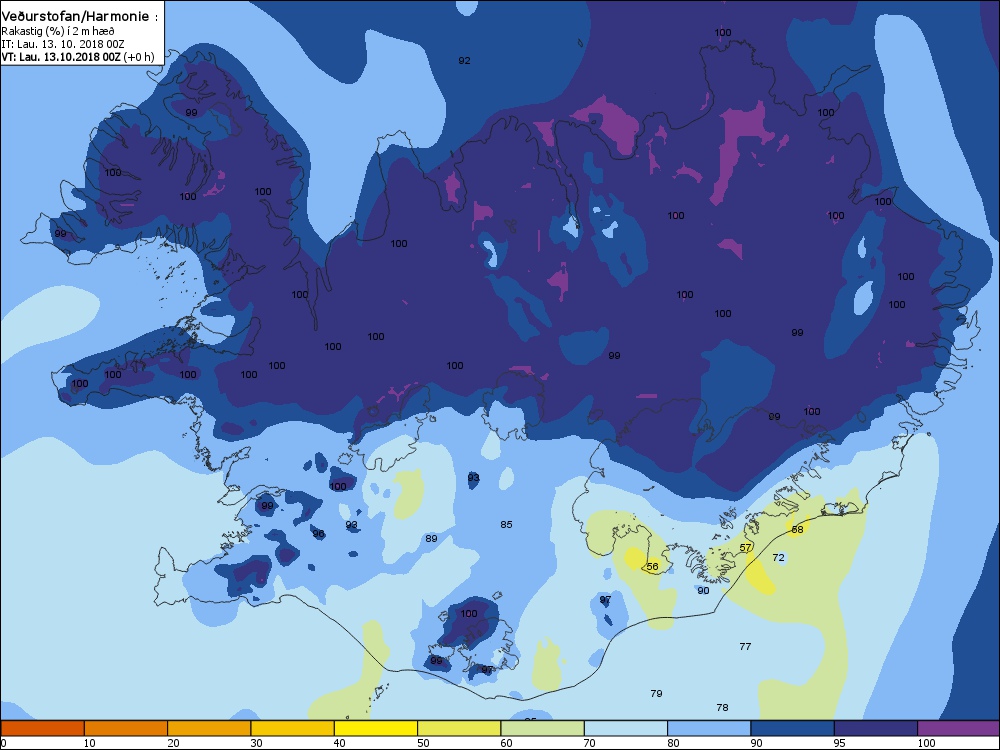The width and height of the screenshot is (1000, 750).
Task: Click the legend tick label 100
Action: click(x=926, y=743)
